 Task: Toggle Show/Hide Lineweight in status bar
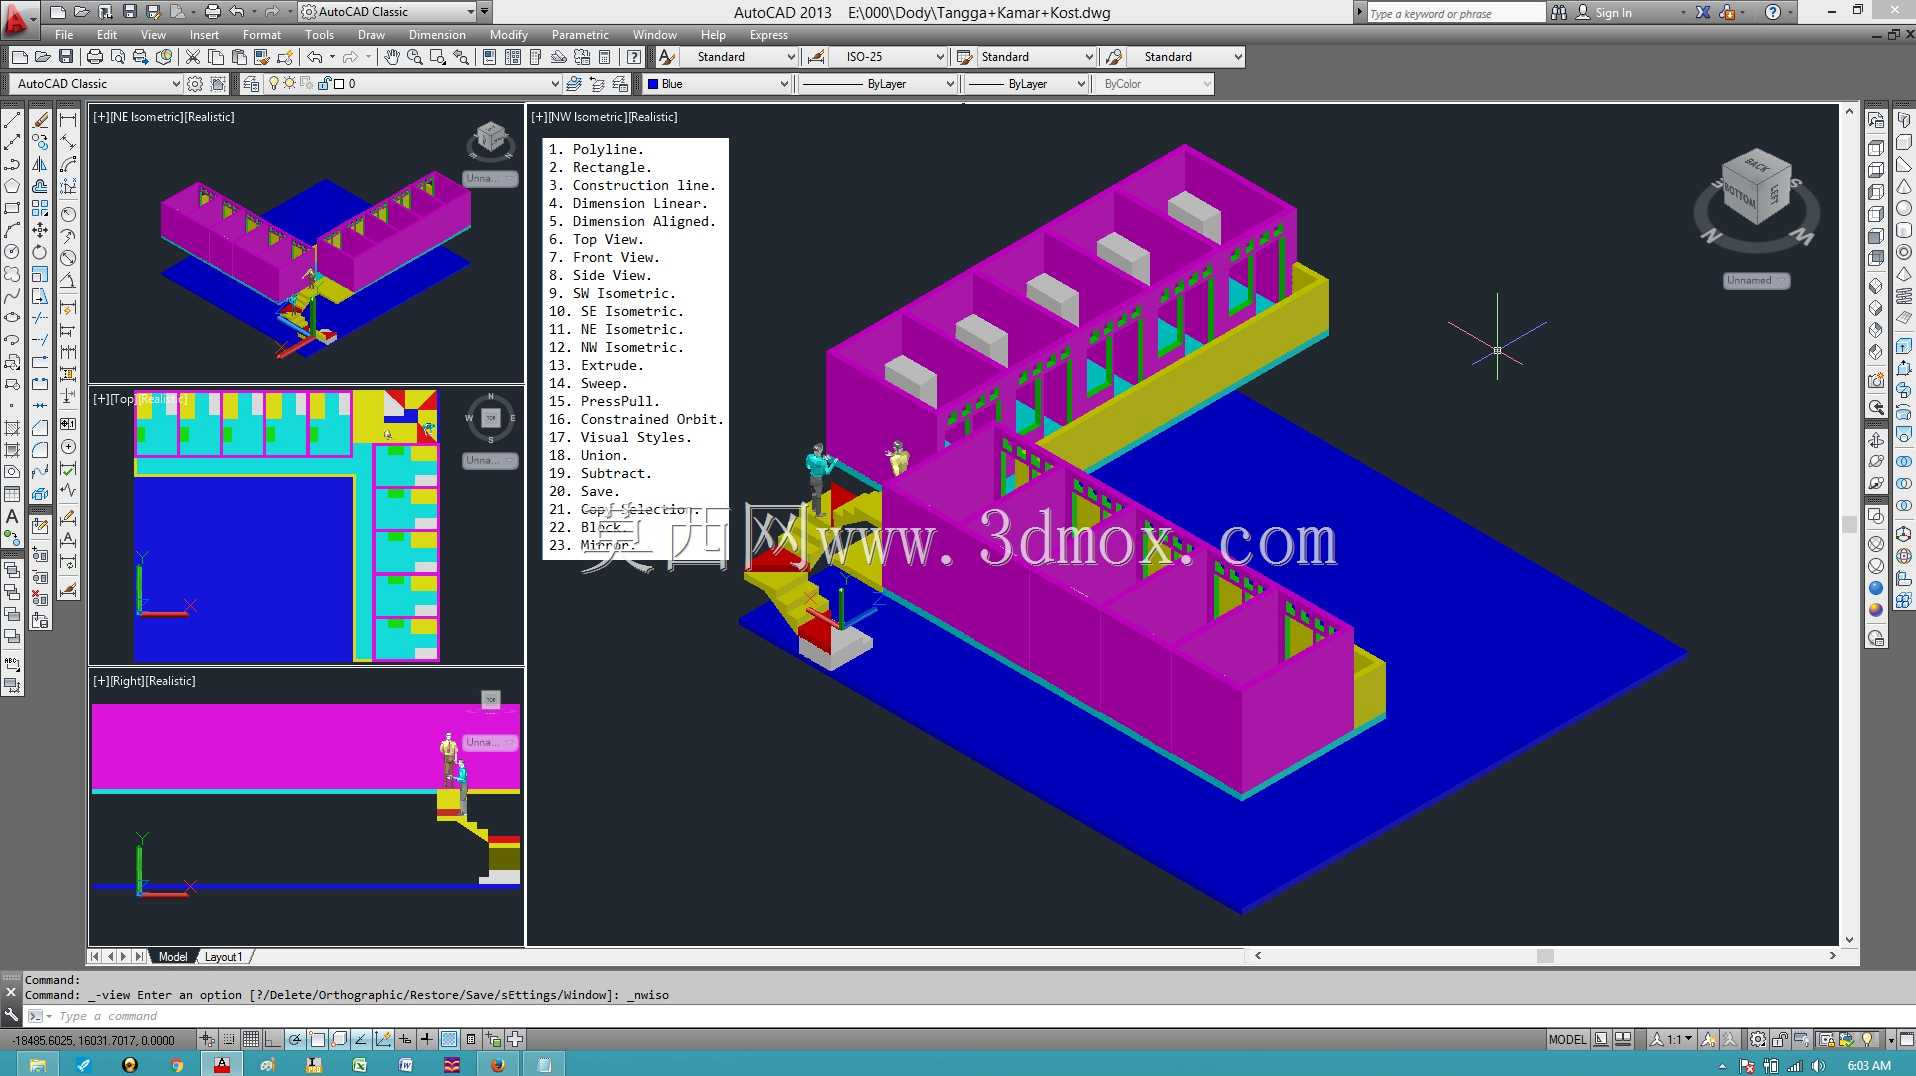pos(427,1039)
